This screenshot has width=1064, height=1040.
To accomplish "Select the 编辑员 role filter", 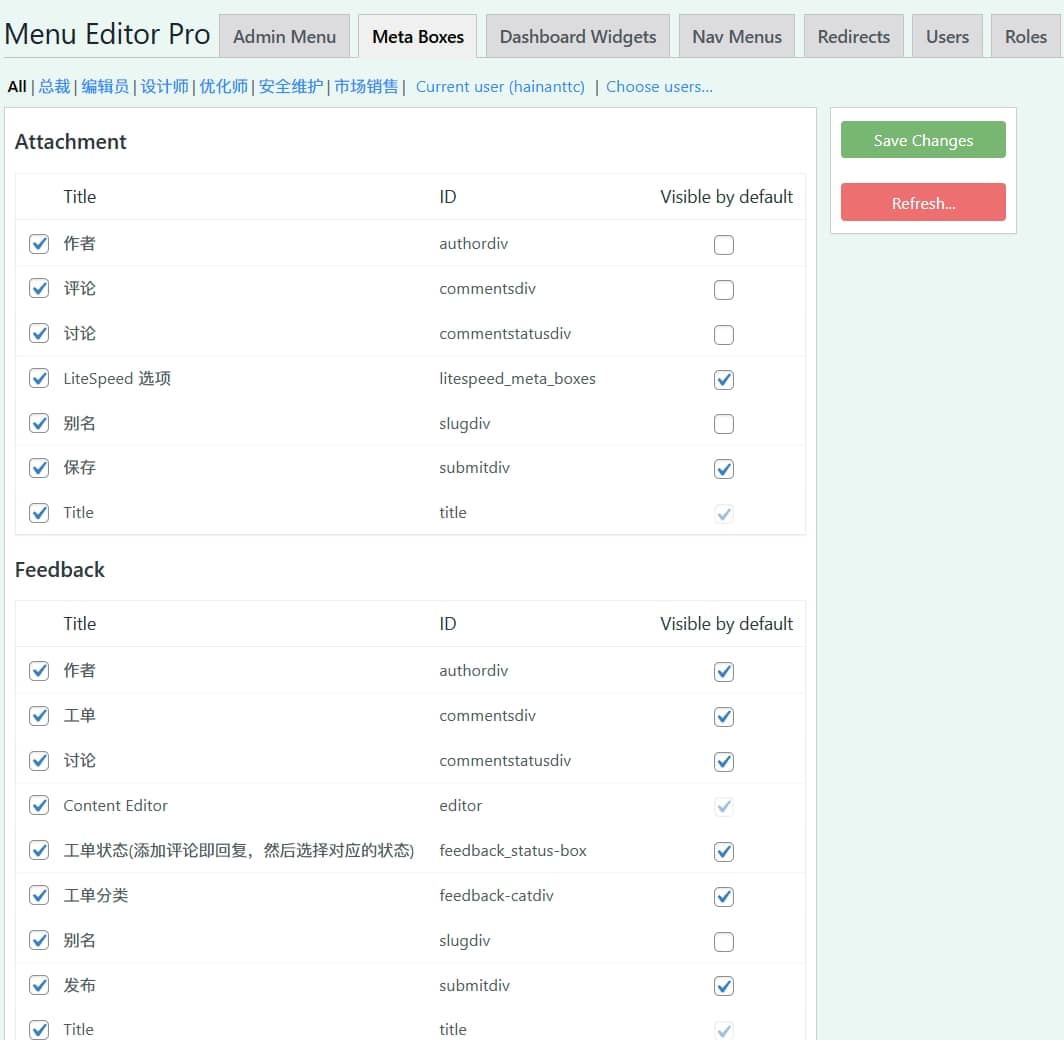I will [105, 87].
